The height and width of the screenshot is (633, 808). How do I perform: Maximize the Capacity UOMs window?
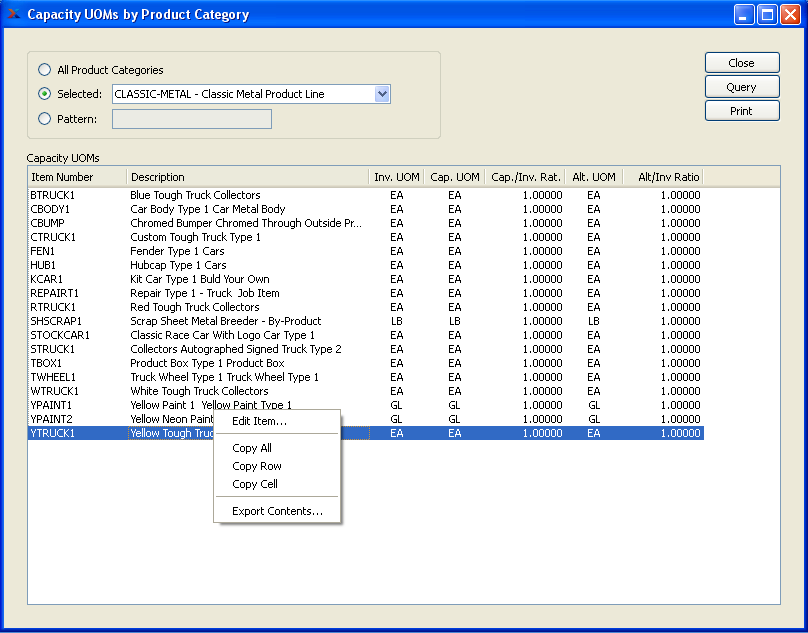pyautogui.click(x=767, y=14)
